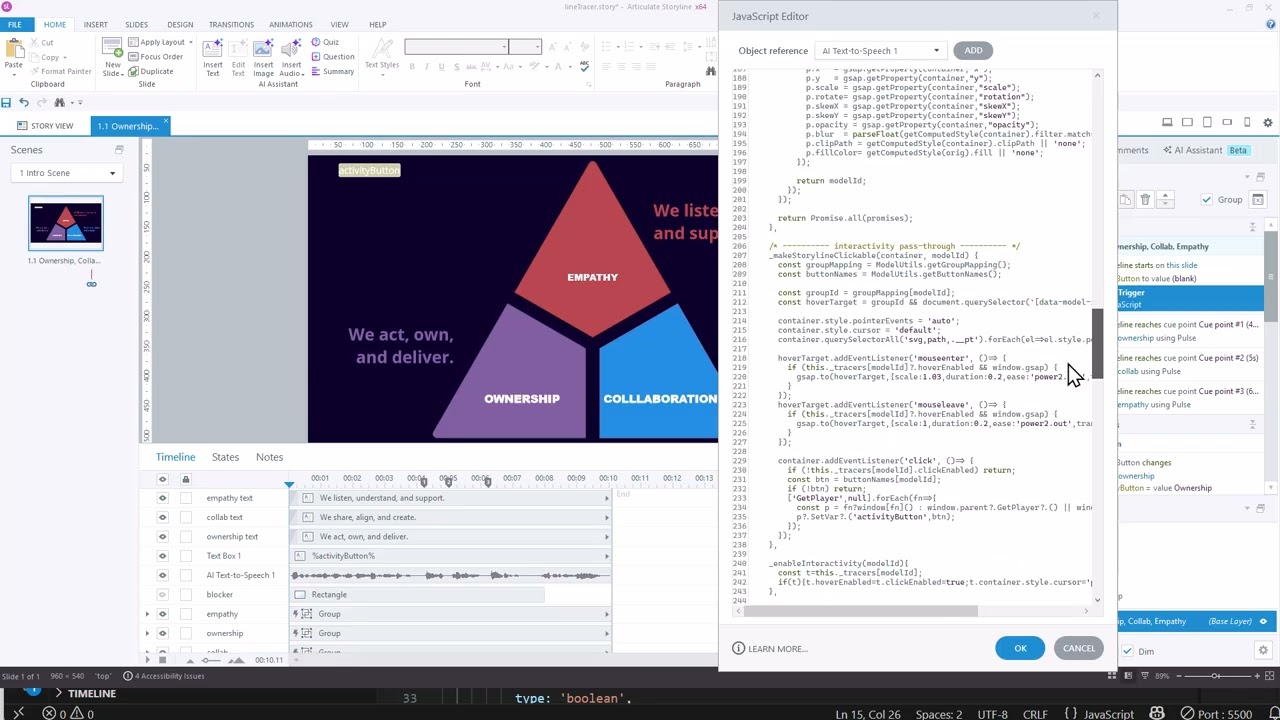This screenshot has width=1280, height=720.
Task: Click the timeline lock-all padlock icon
Action: (x=185, y=480)
